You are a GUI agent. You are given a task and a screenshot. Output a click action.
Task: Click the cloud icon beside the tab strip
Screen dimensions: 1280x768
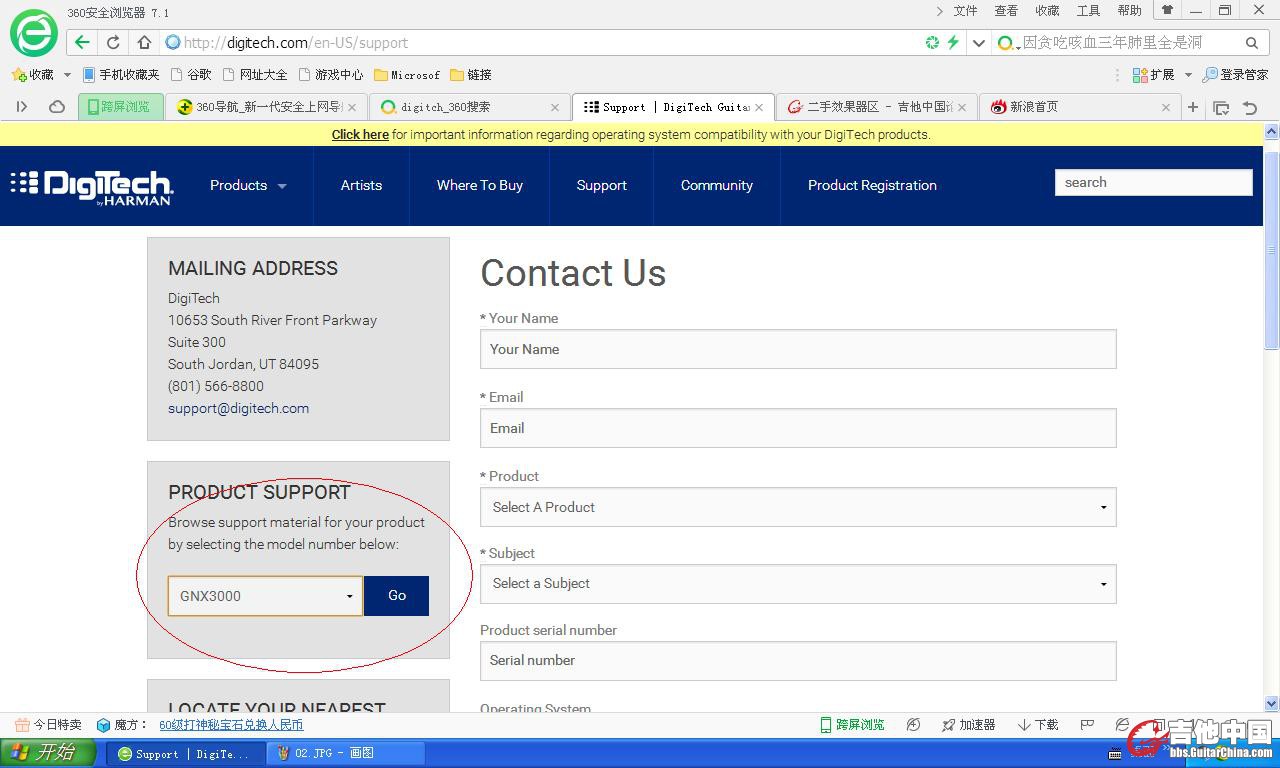pyautogui.click(x=57, y=107)
